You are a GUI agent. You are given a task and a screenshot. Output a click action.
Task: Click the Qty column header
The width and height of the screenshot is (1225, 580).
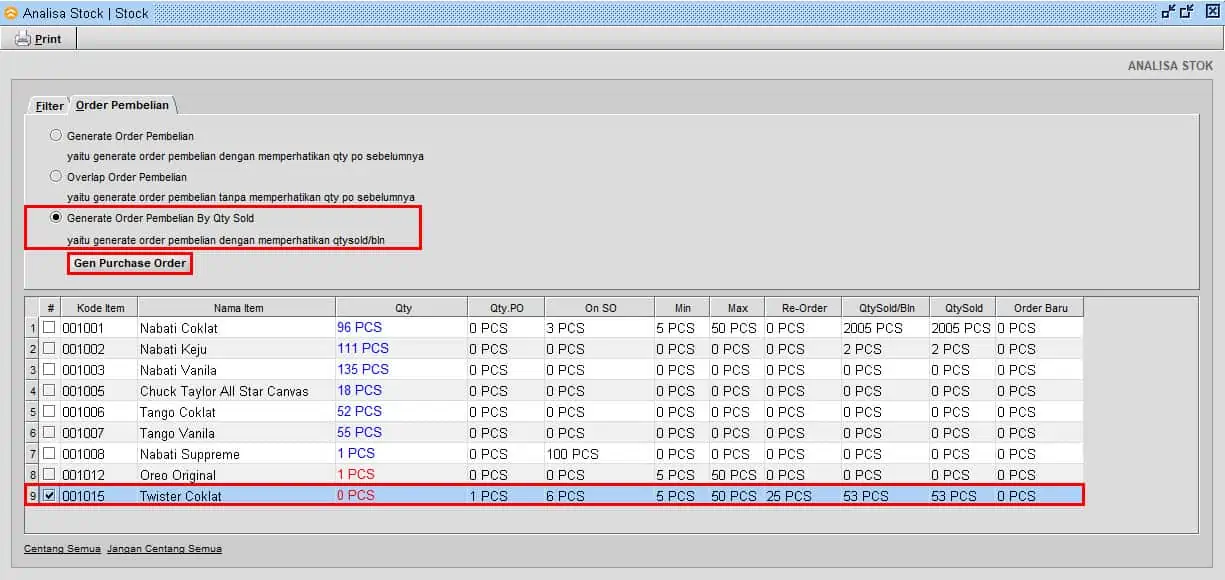point(402,307)
